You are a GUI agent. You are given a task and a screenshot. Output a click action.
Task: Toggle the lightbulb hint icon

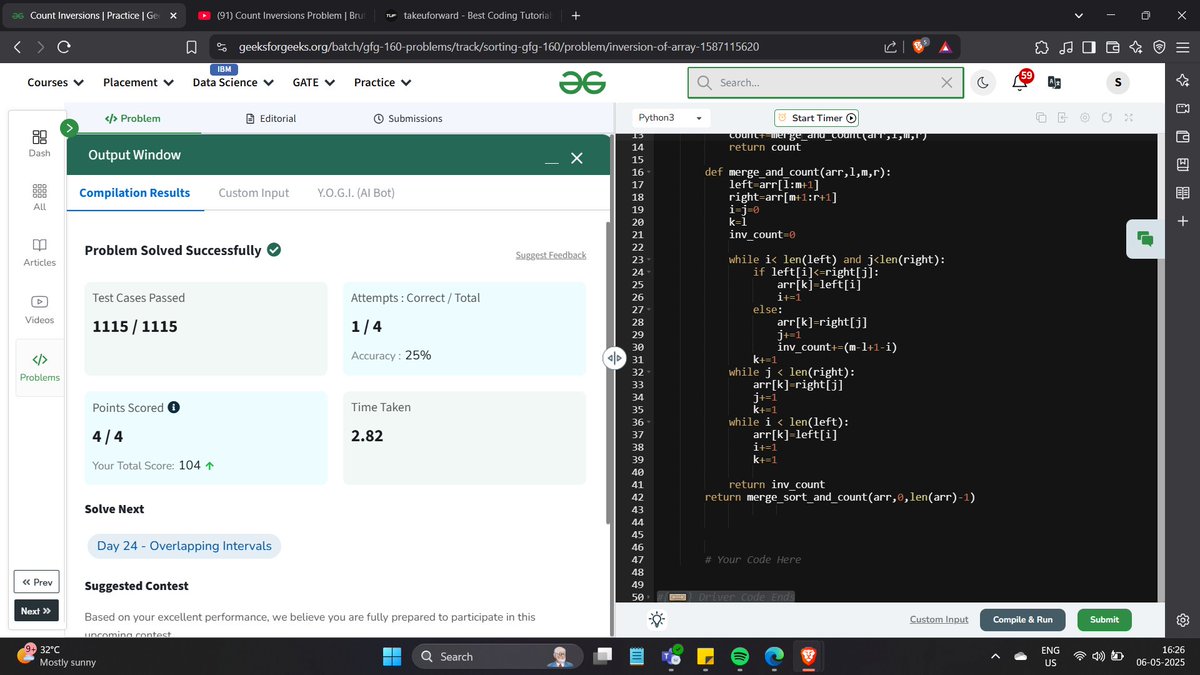click(656, 620)
